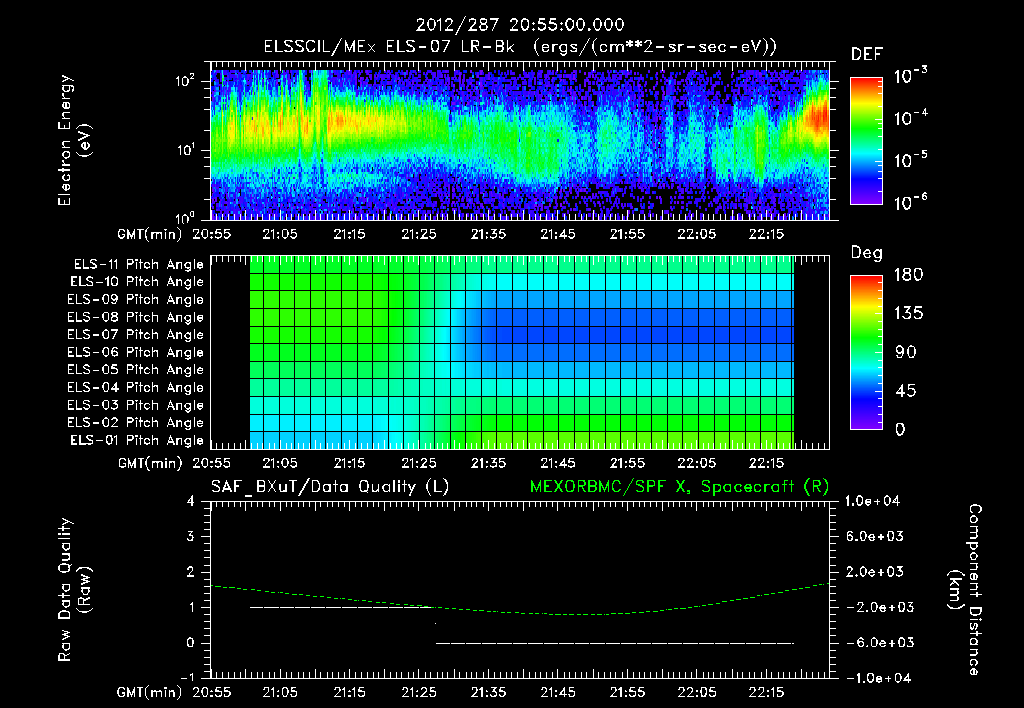
Task: Click the high-flux red region in the spectrogram
Action: pos(817,120)
